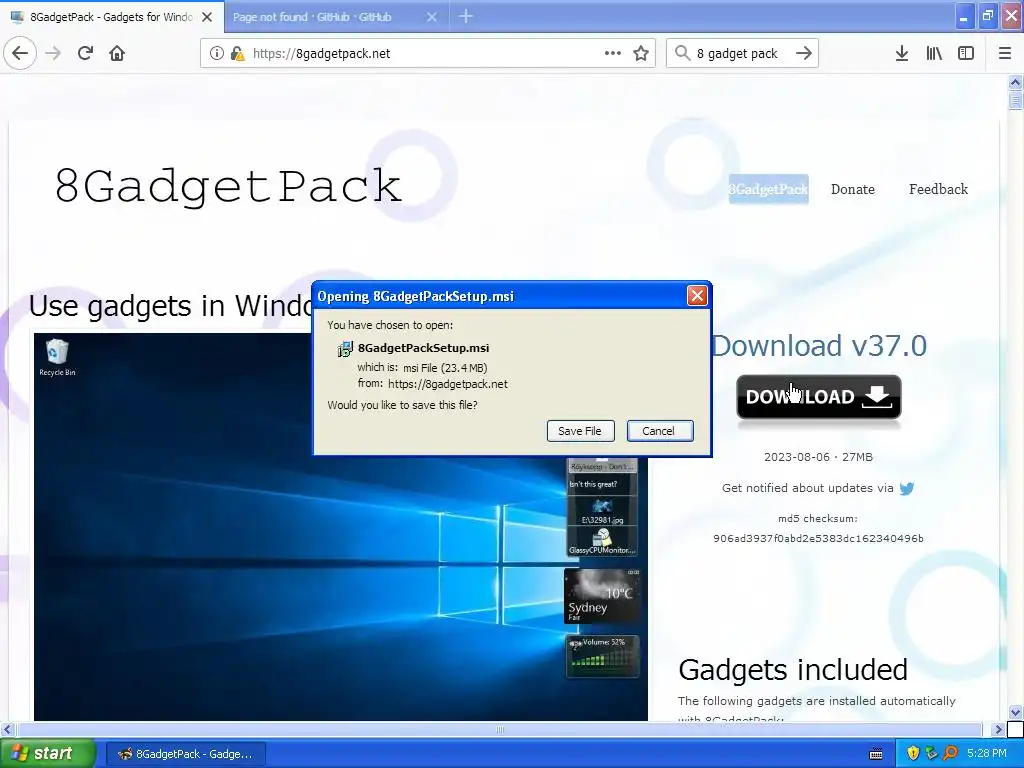The image size is (1024, 768).
Task: Open a new tab with the plus button
Action: point(466,16)
